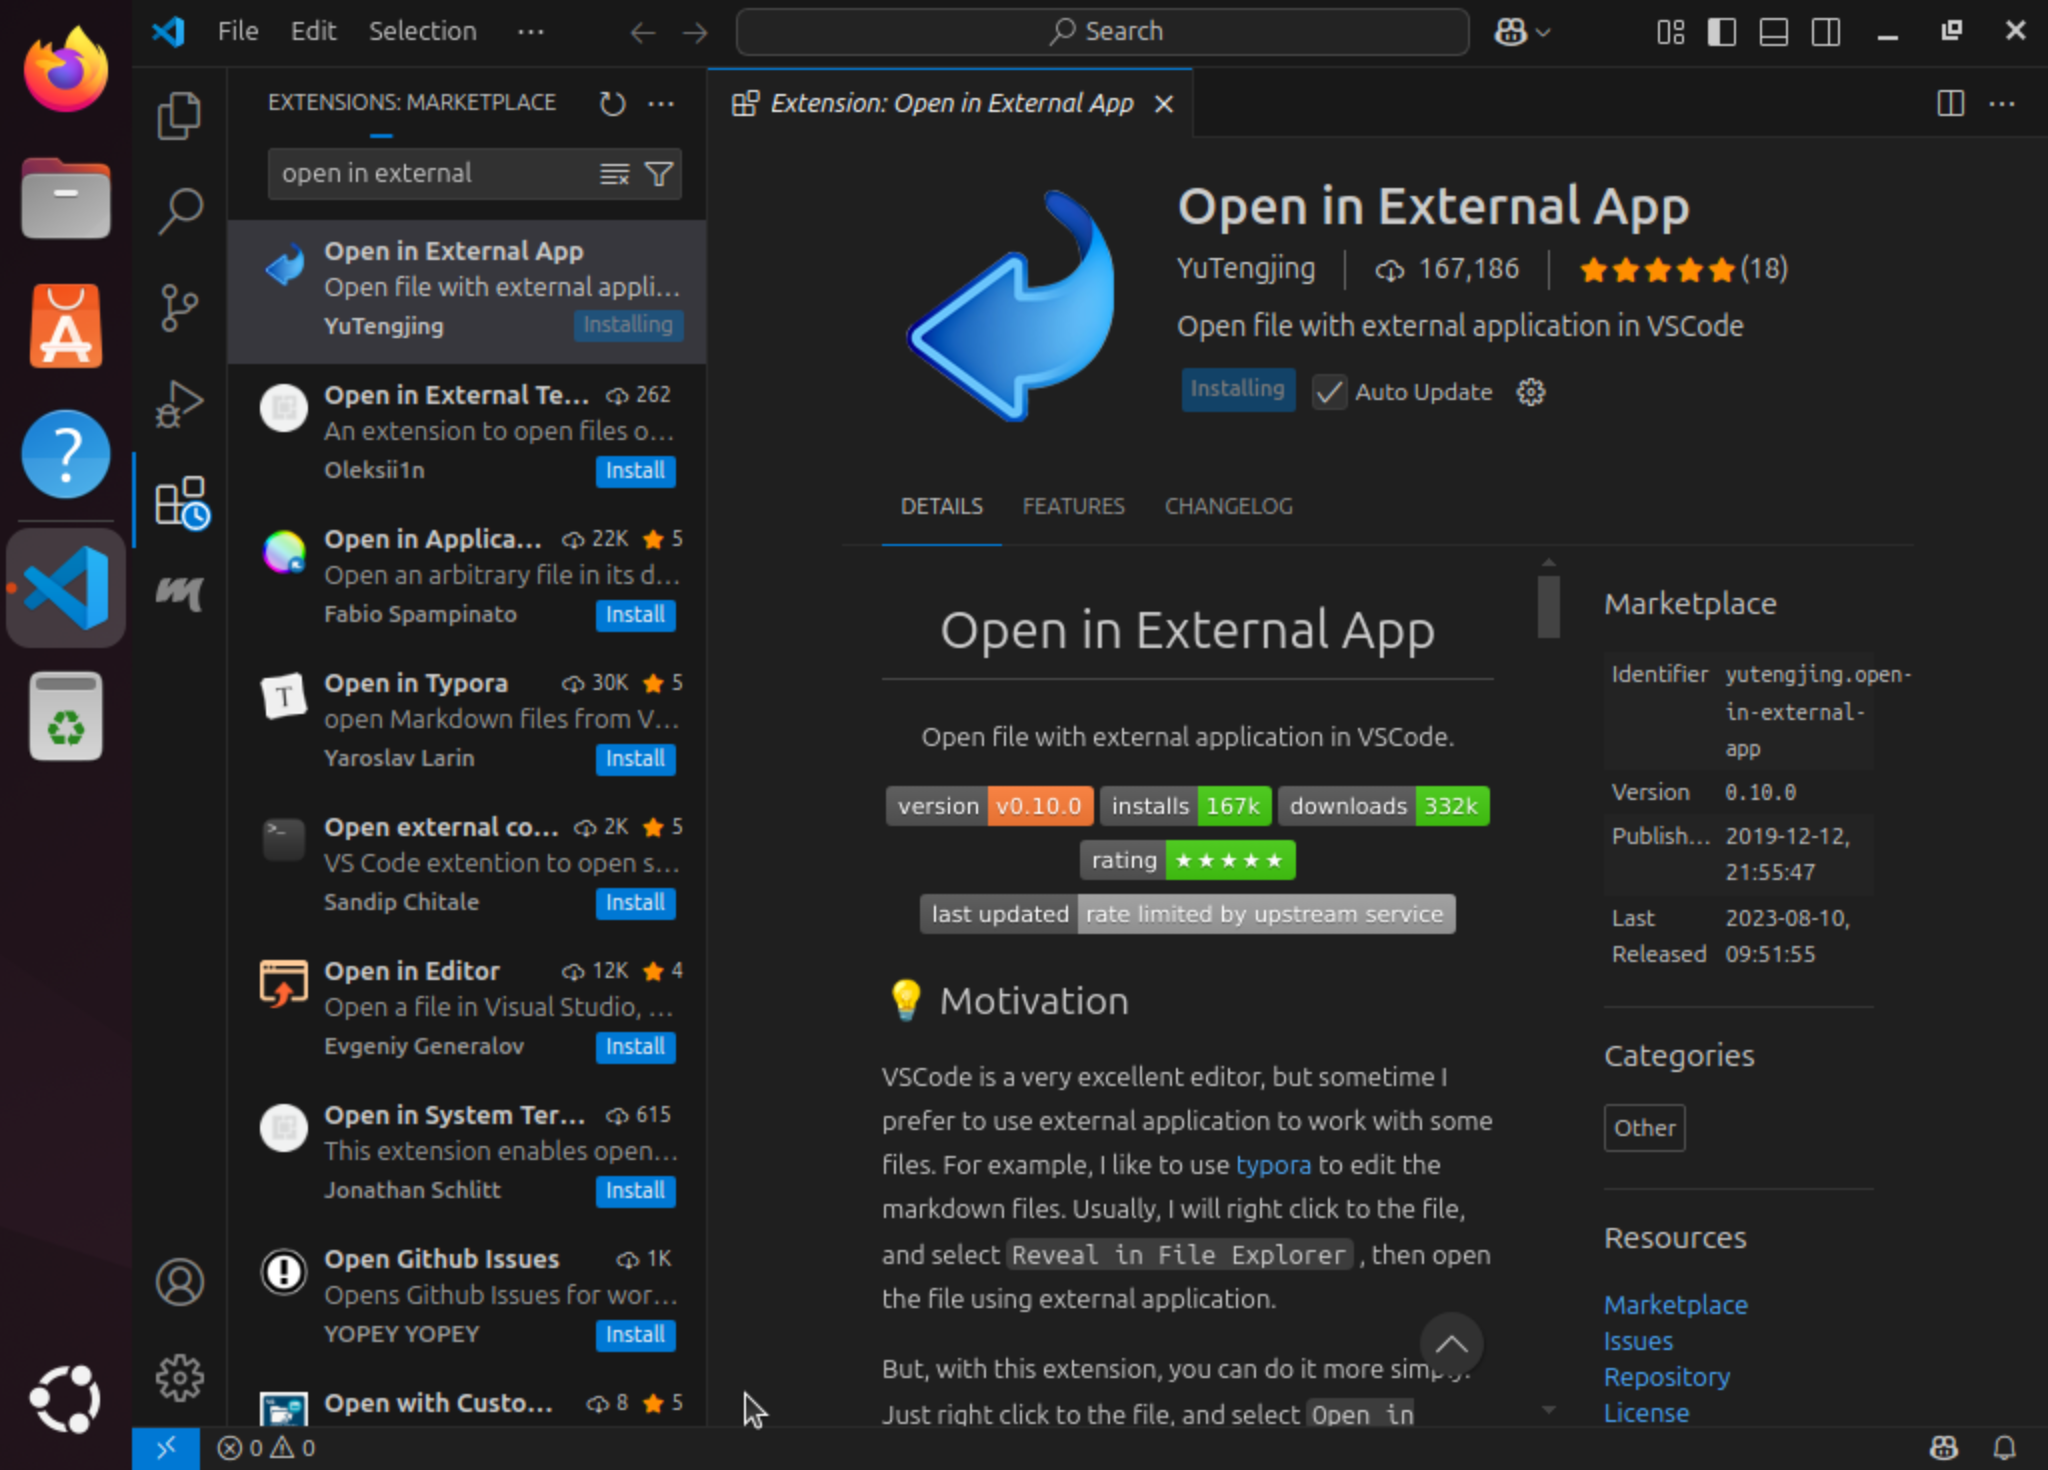The height and width of the screenshot is (1470, 2048).
Task: Select the Other category tag
Action: [x=1644, y=1128]
